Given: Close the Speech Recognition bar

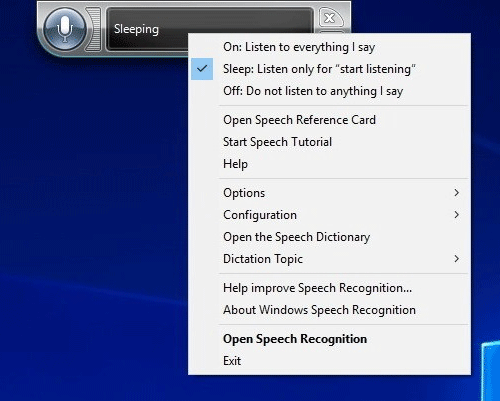Looking at the screenshot, I should (330, 18).
